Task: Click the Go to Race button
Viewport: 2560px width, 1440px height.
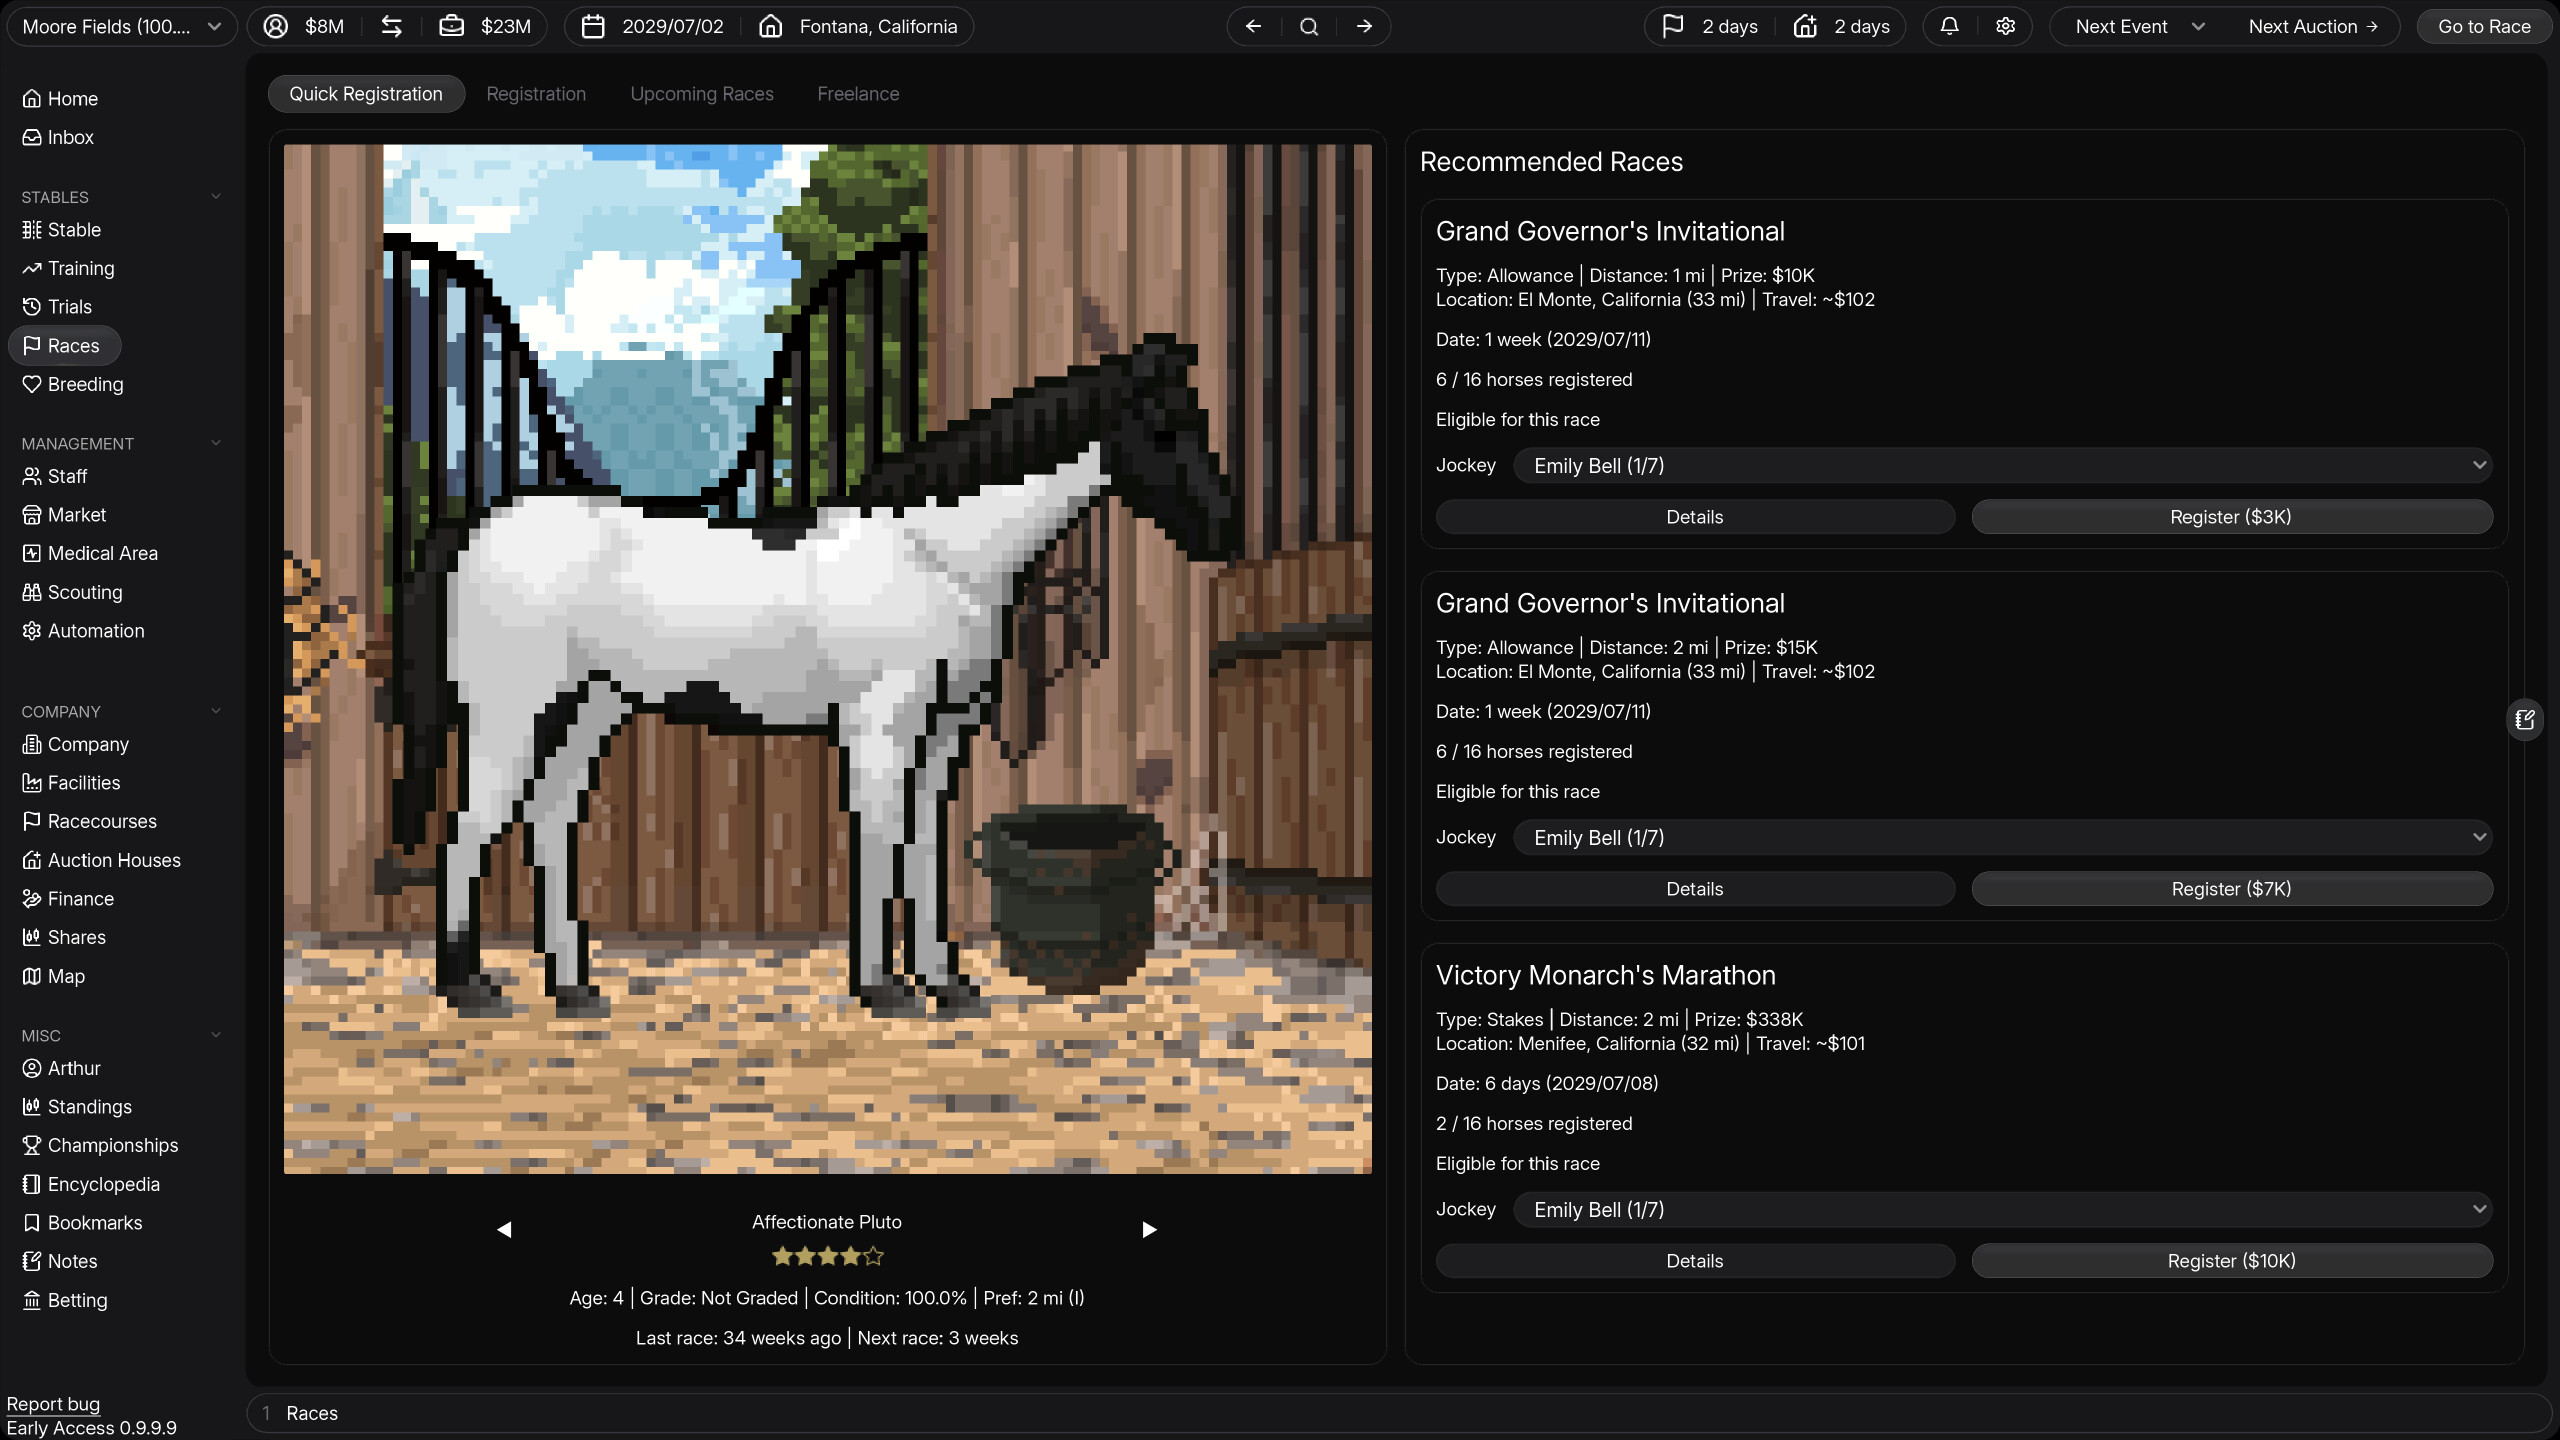Action: point(2484,26)
